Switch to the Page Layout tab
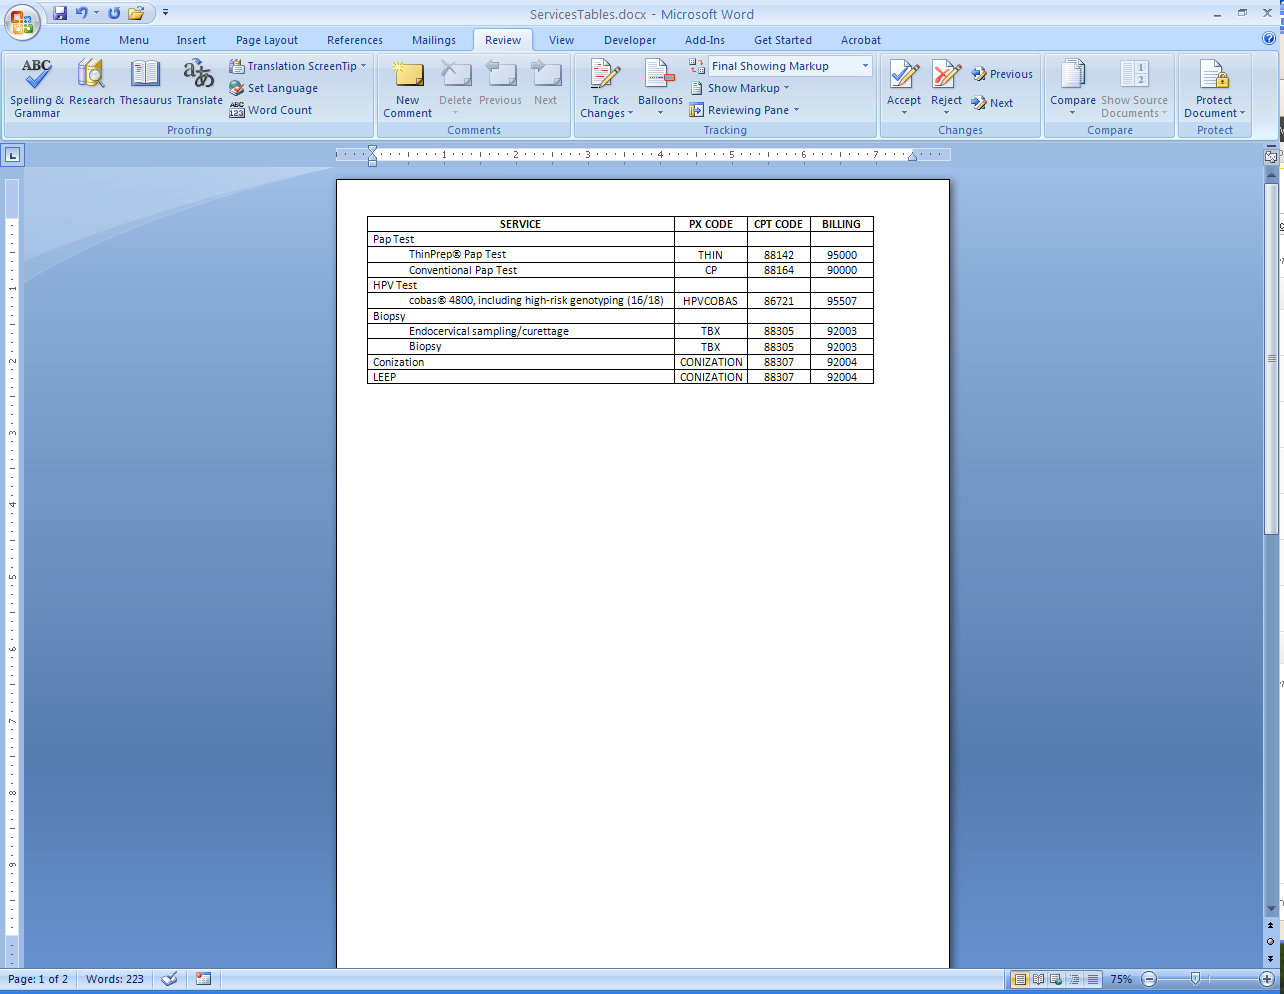The width and height of the screenshot is (1284, 994). click(x=266, y=40)
